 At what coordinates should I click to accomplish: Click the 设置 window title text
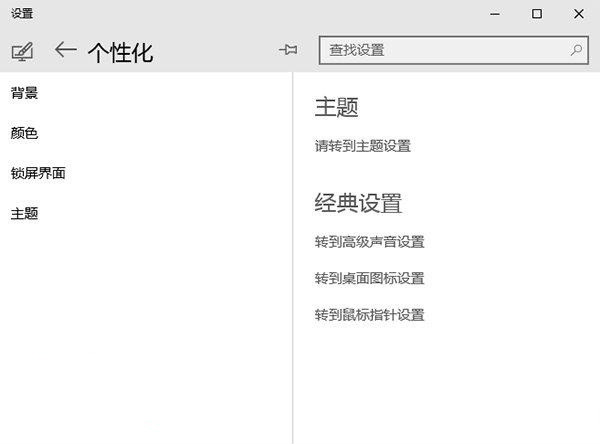click(x=22, y=14)
